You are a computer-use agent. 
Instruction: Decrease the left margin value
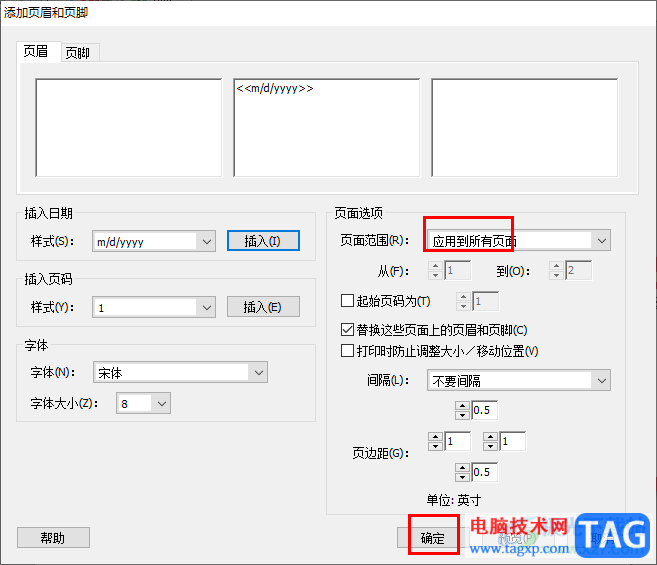pos(435,446)
